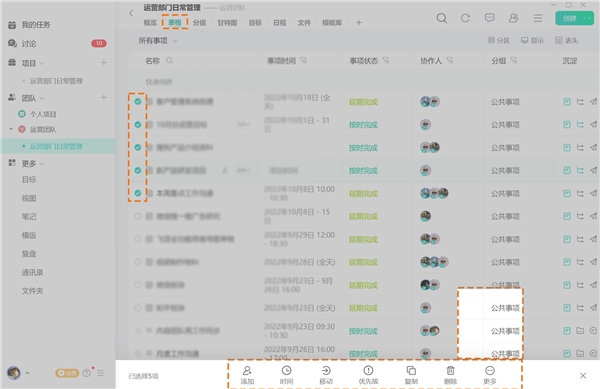Select 笔记 in the sidebar

(29, 217)
